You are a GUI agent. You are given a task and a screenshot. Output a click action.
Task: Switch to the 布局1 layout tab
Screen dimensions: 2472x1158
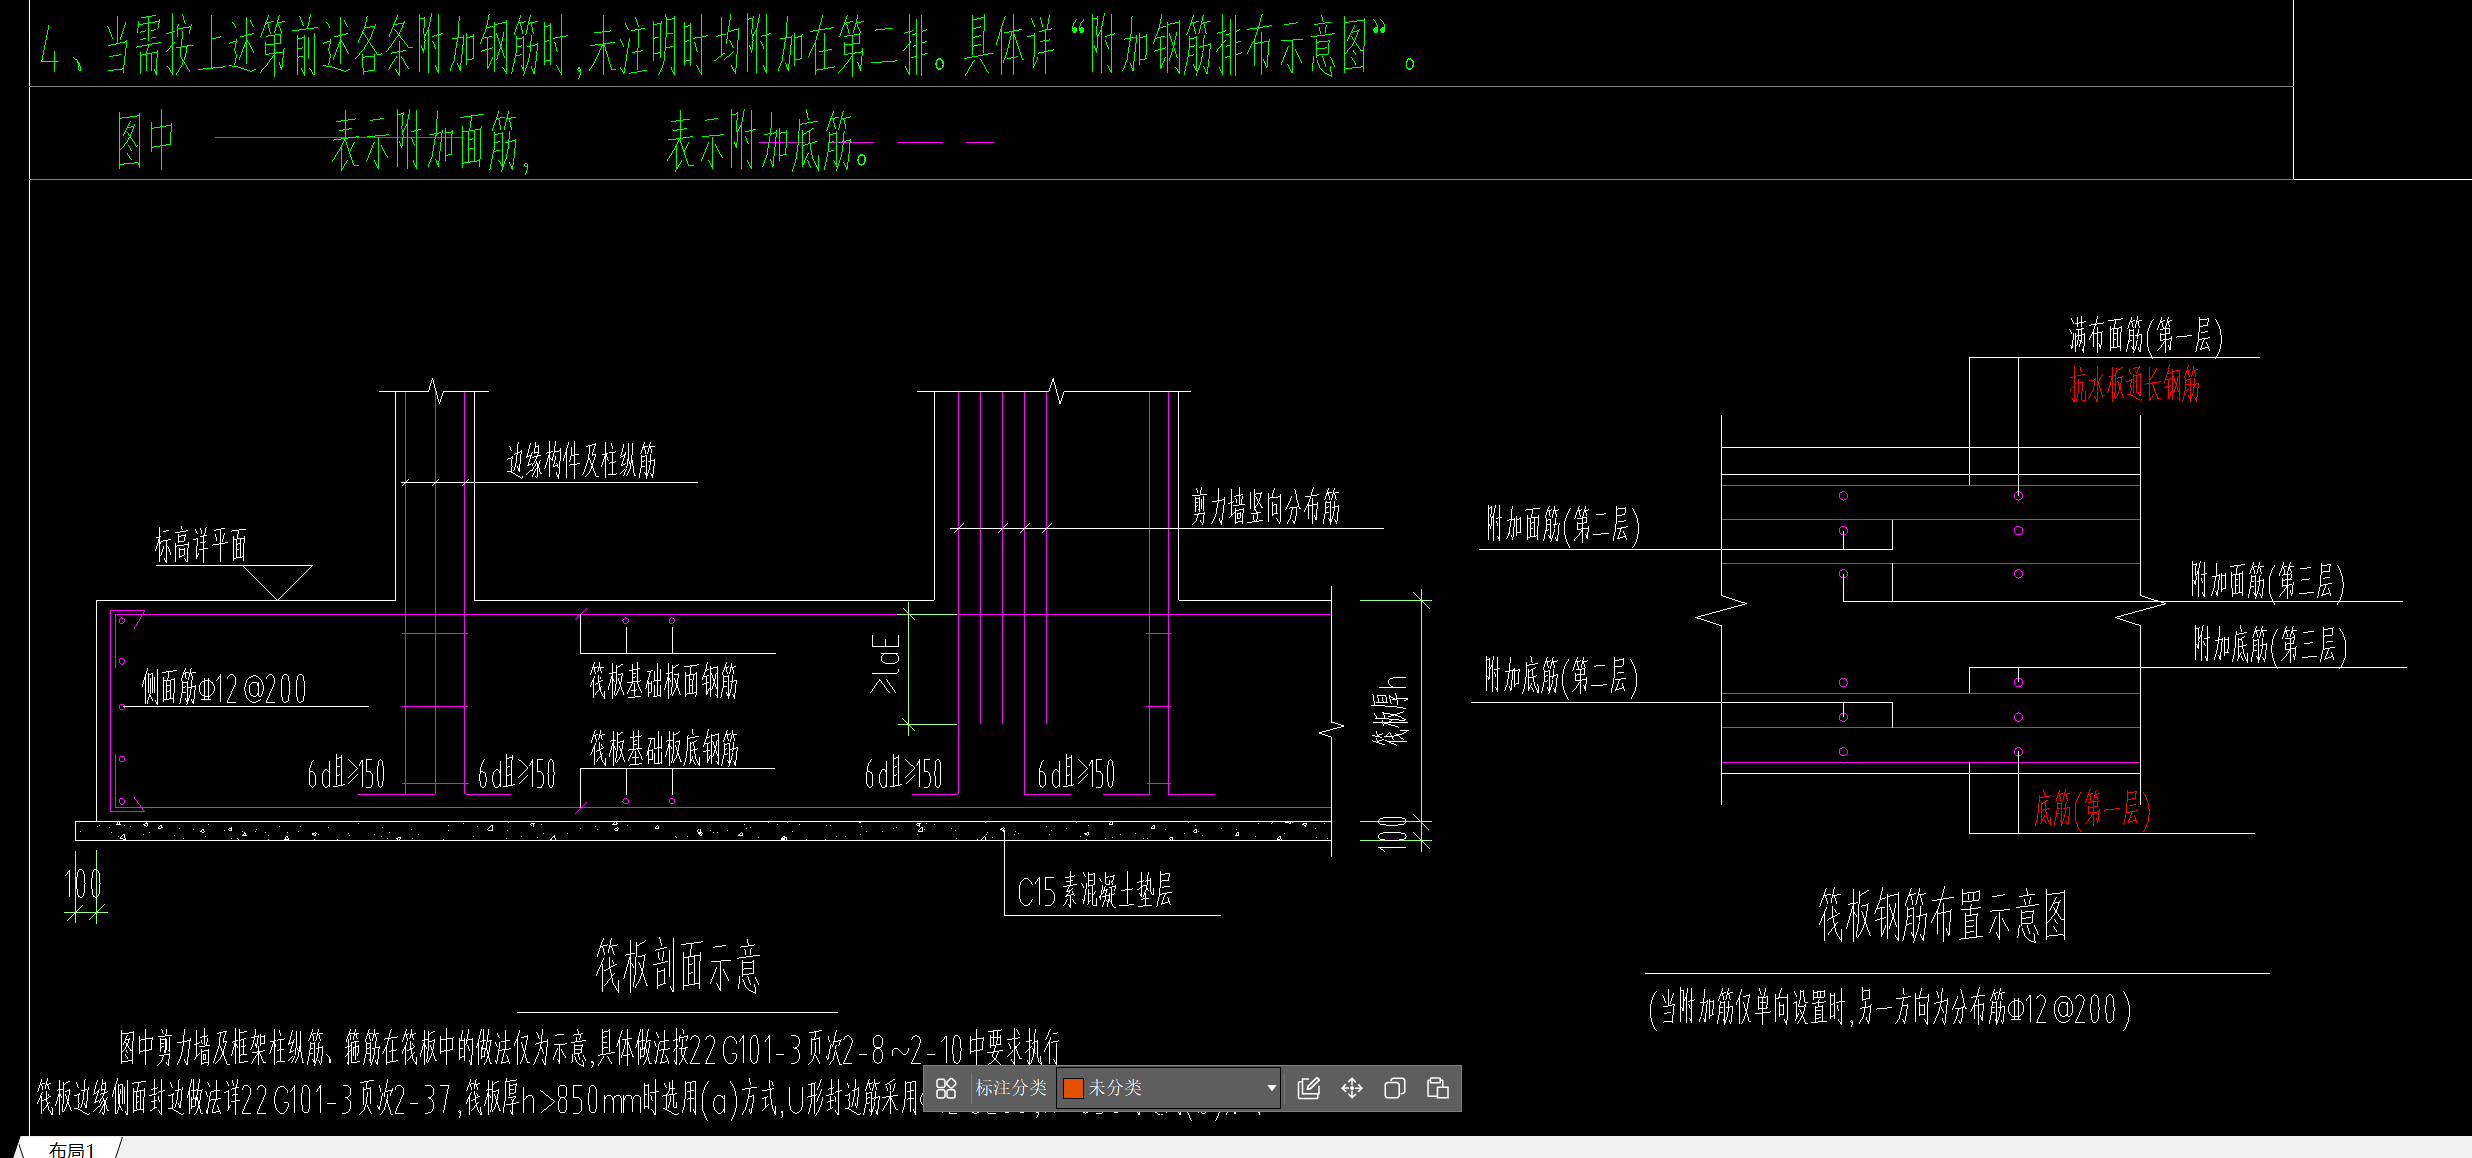pos(71,1149)
